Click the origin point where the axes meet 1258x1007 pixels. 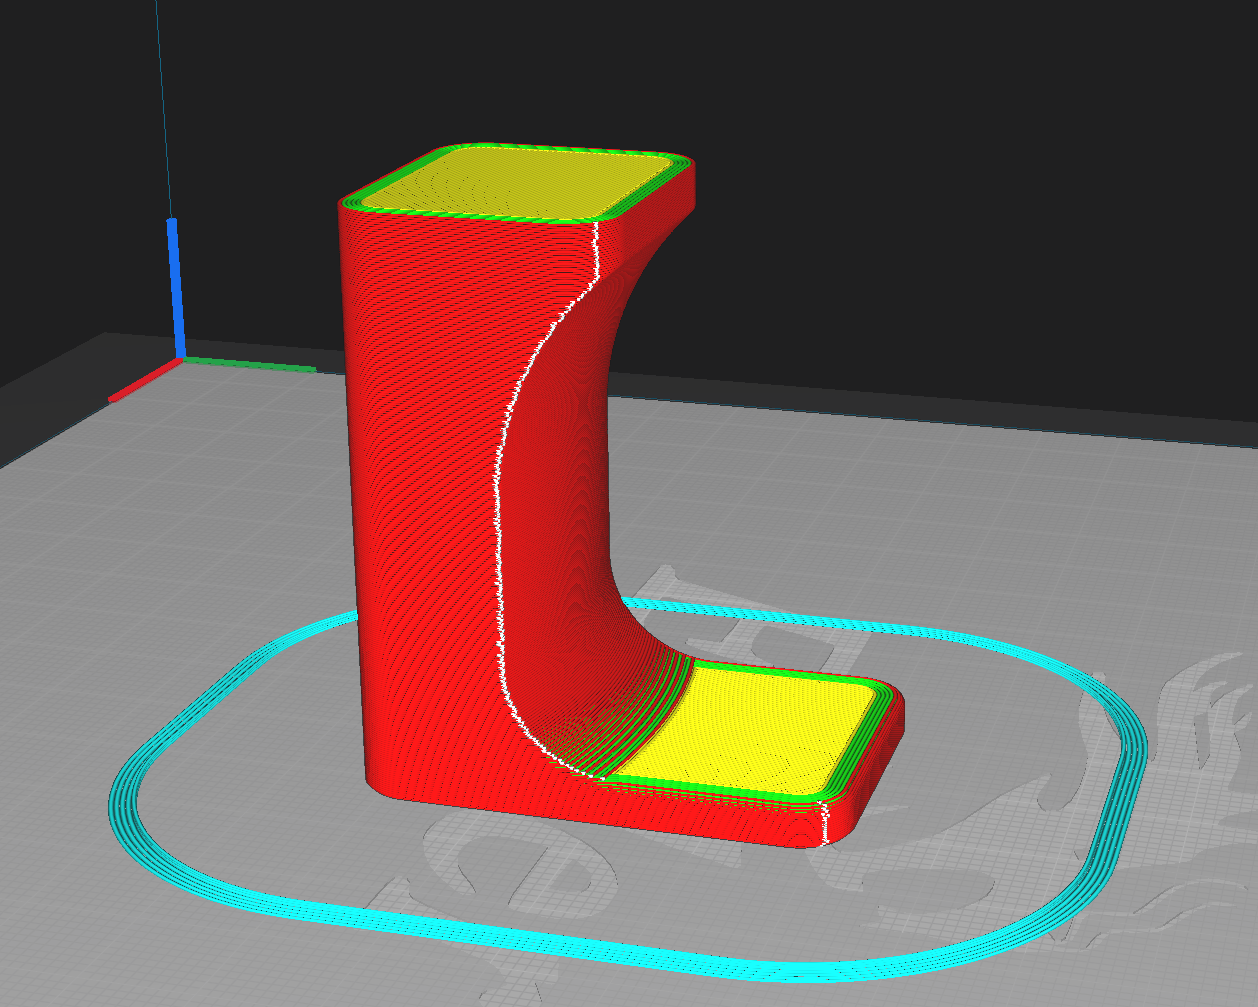(181, 359)
